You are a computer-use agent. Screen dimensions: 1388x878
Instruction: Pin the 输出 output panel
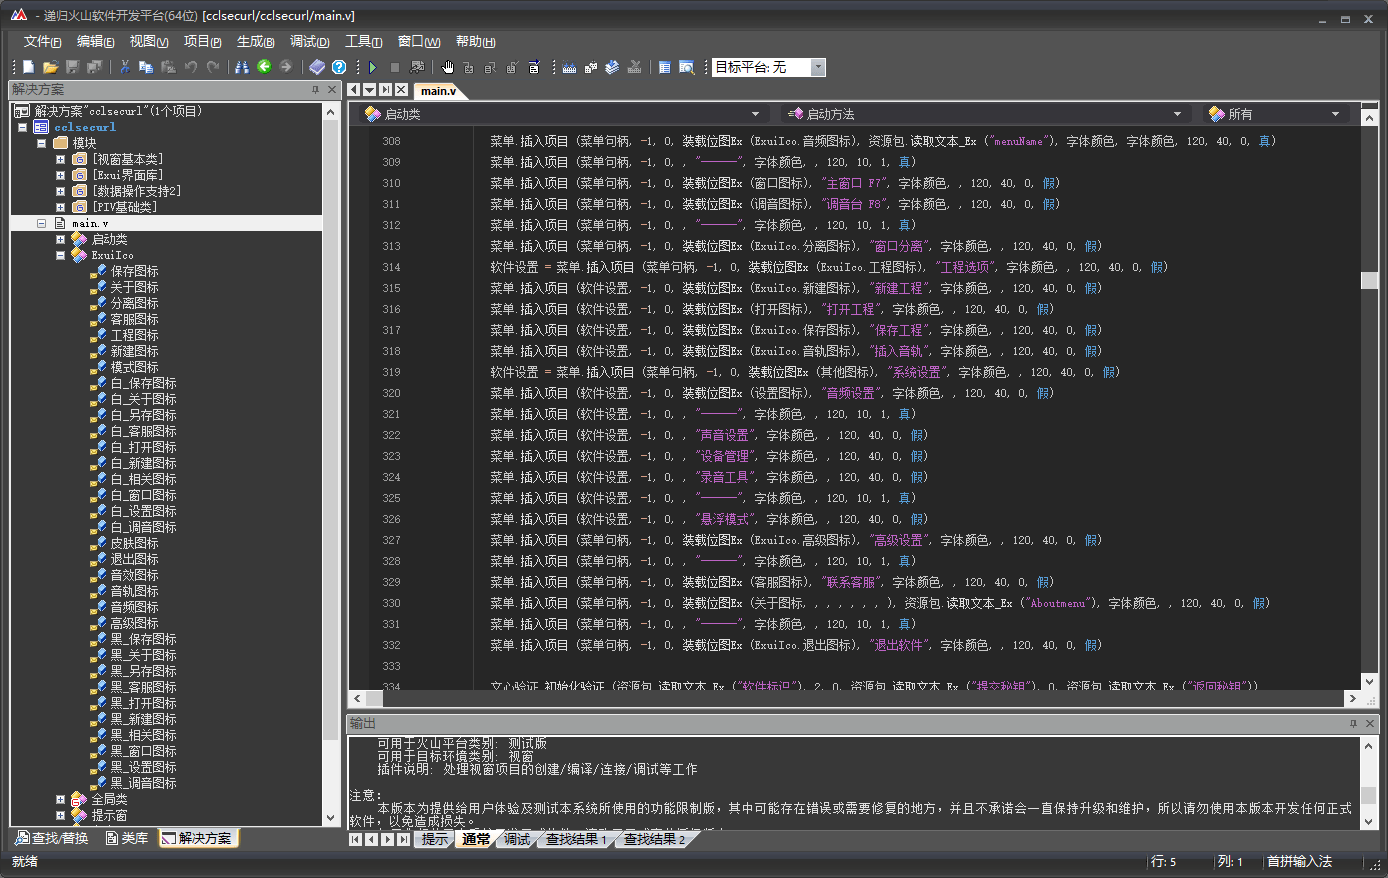[x=1353, y=723]
